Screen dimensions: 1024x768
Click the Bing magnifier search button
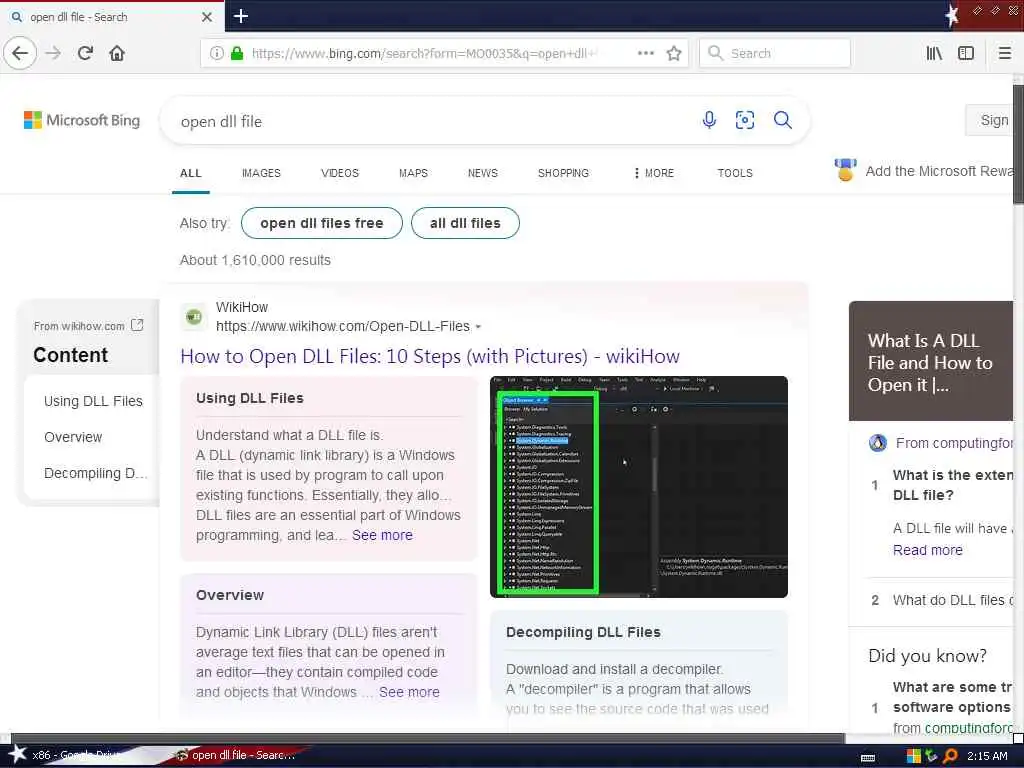pos(782,120)
